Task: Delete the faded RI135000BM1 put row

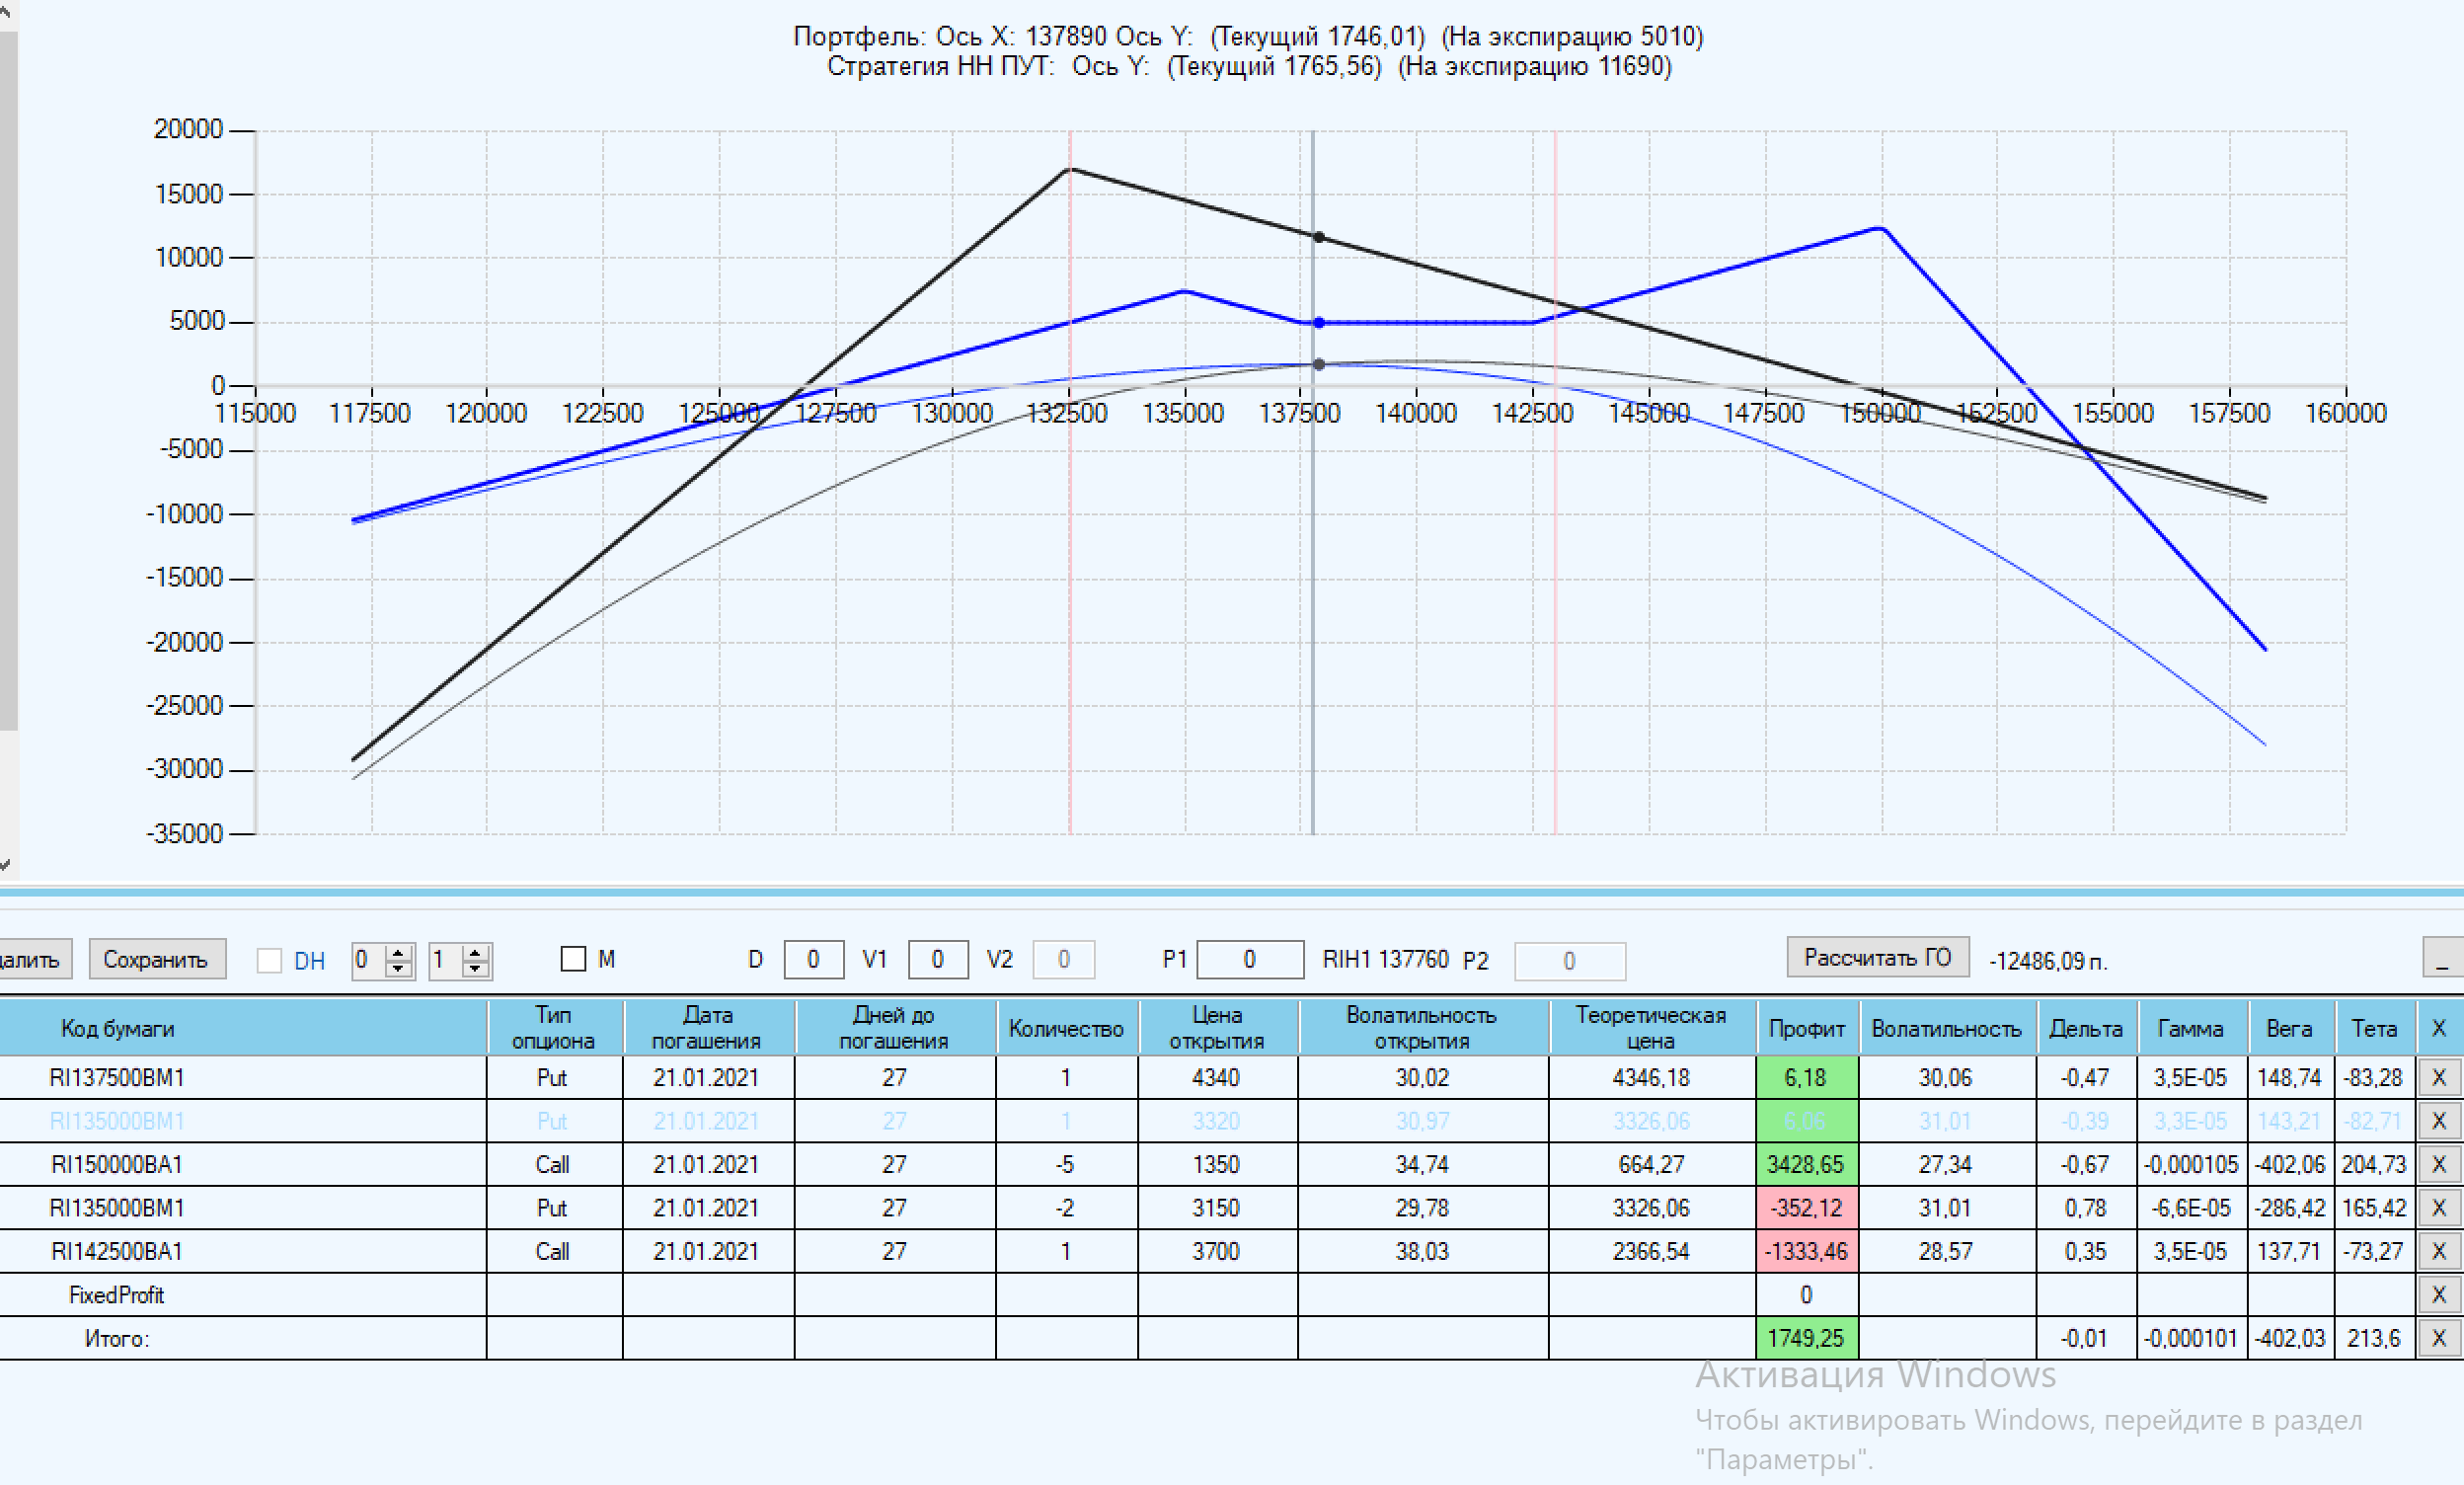Action: pos(2438,1121)
